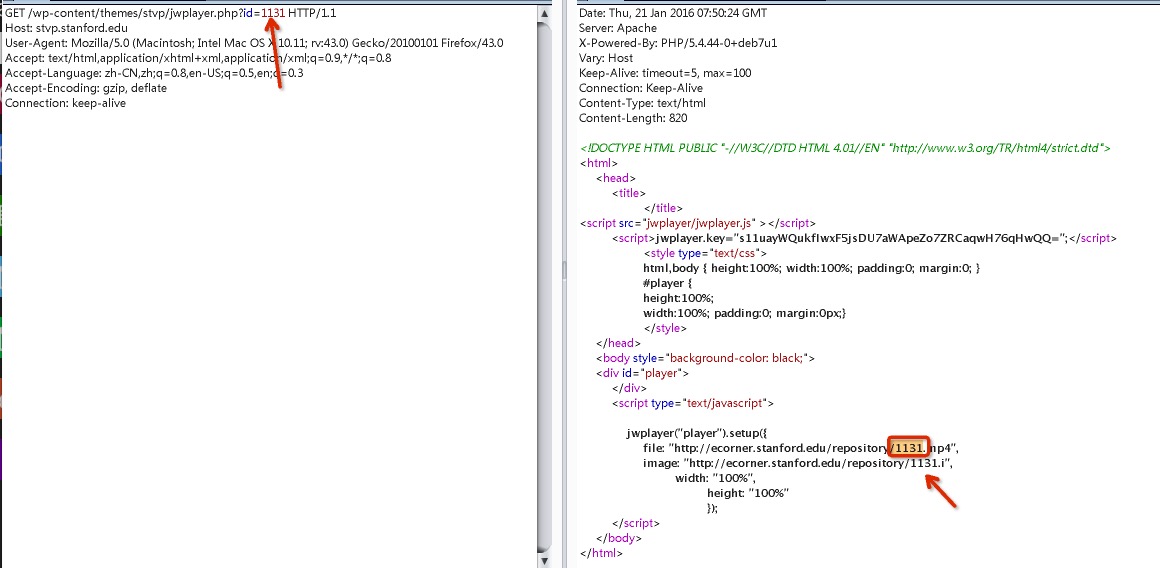Image resolution: width=1160 pixels, height=568 pixels.
Task: Click the green DOCTYPE HTML PUBLIC declaration line
Action: click(846, 148)
